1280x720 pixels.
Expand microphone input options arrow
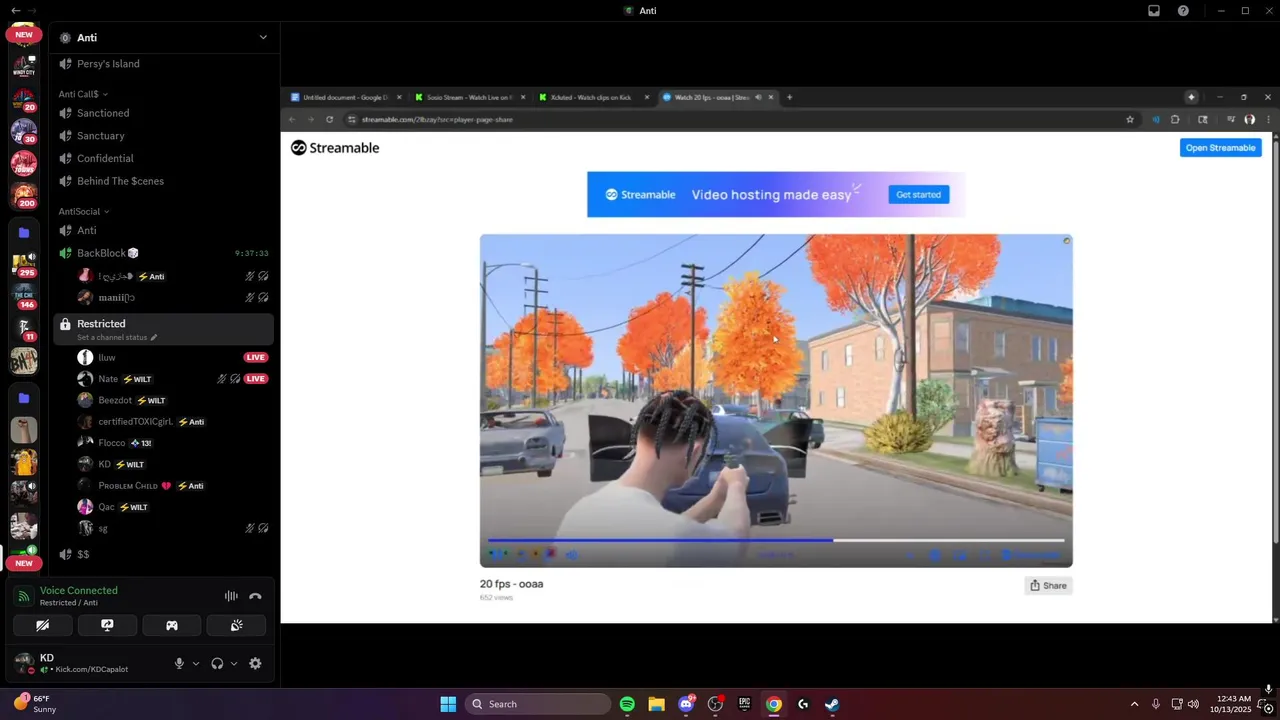pyautogui.click(x=195, y=663)
